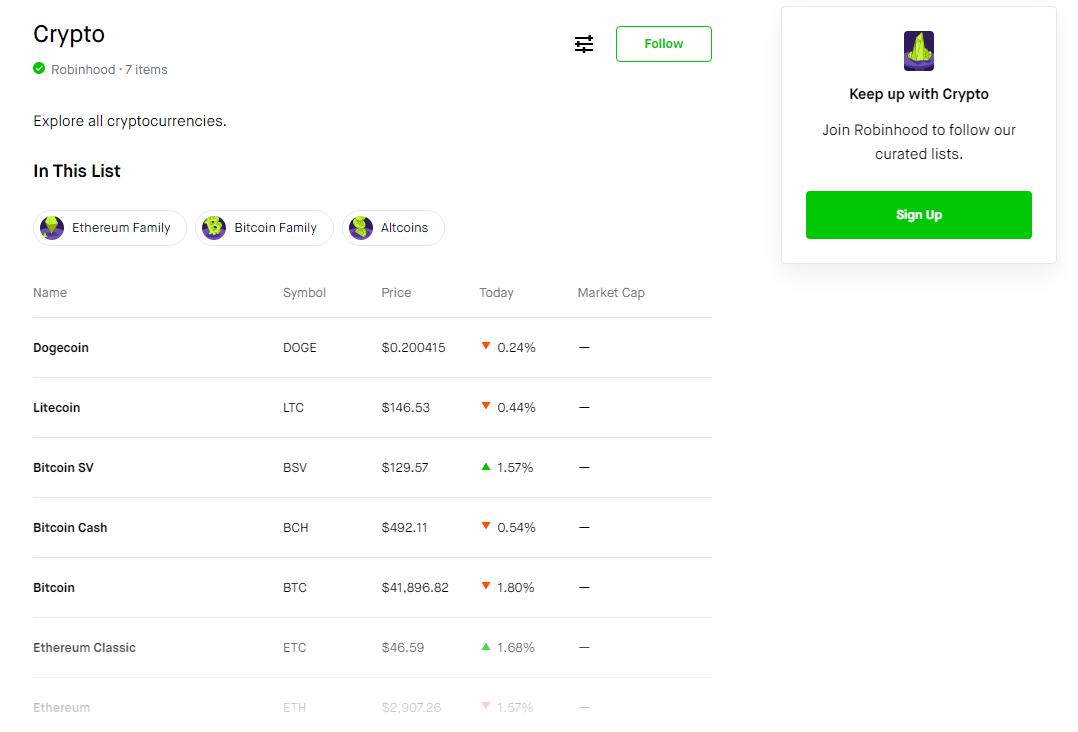Filter by Ethereum Family
This screenshot has width=1078, height=732.
[x=110, y=228]
